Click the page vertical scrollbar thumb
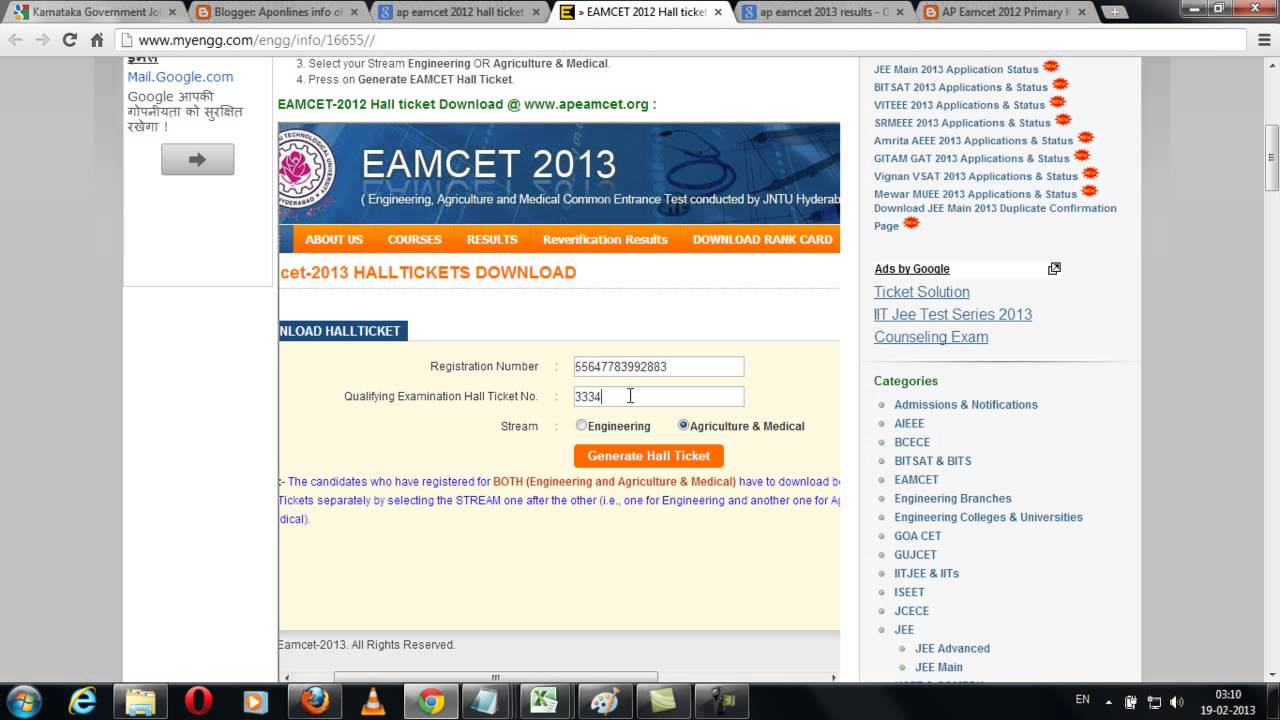 click(1271, 158)
